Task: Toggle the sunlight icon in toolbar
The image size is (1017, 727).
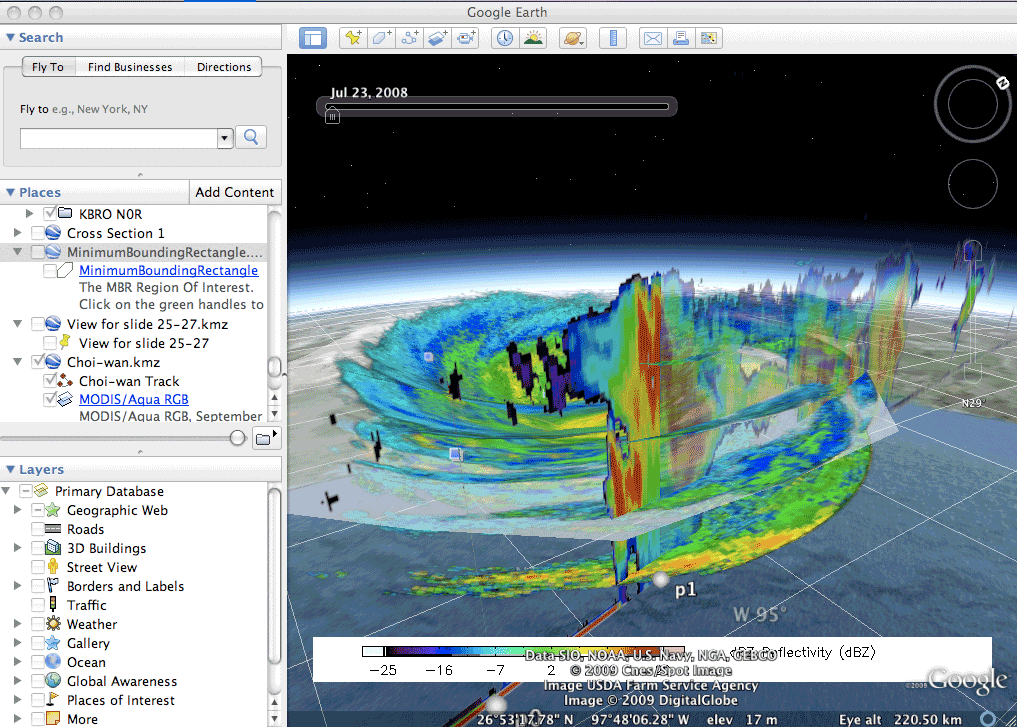Action: click(533, 39)
